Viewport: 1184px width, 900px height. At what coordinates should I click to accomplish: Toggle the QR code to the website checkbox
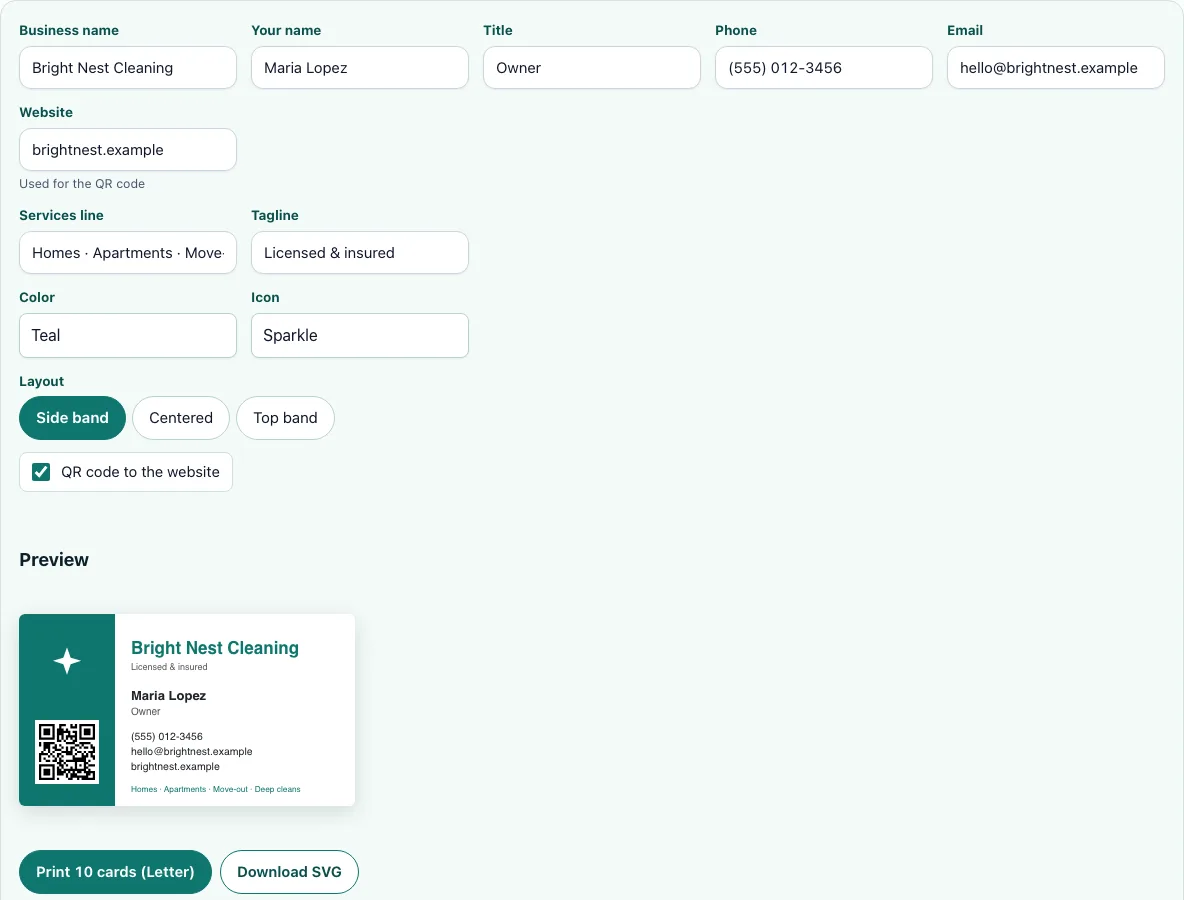[x=41, y=472]
